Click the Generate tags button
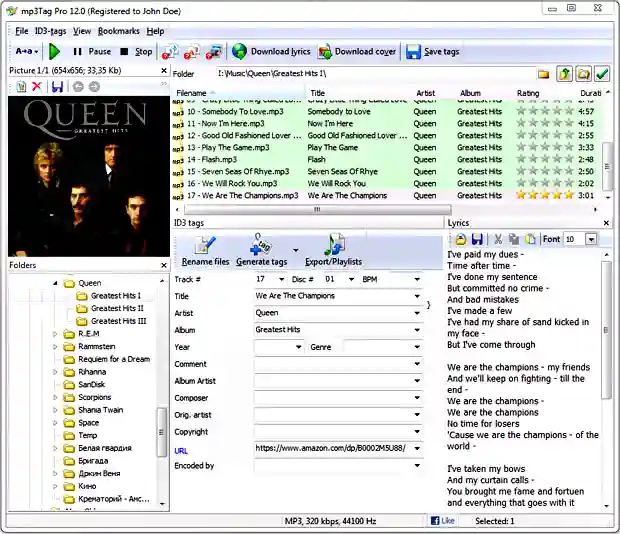 coord(261,251)
